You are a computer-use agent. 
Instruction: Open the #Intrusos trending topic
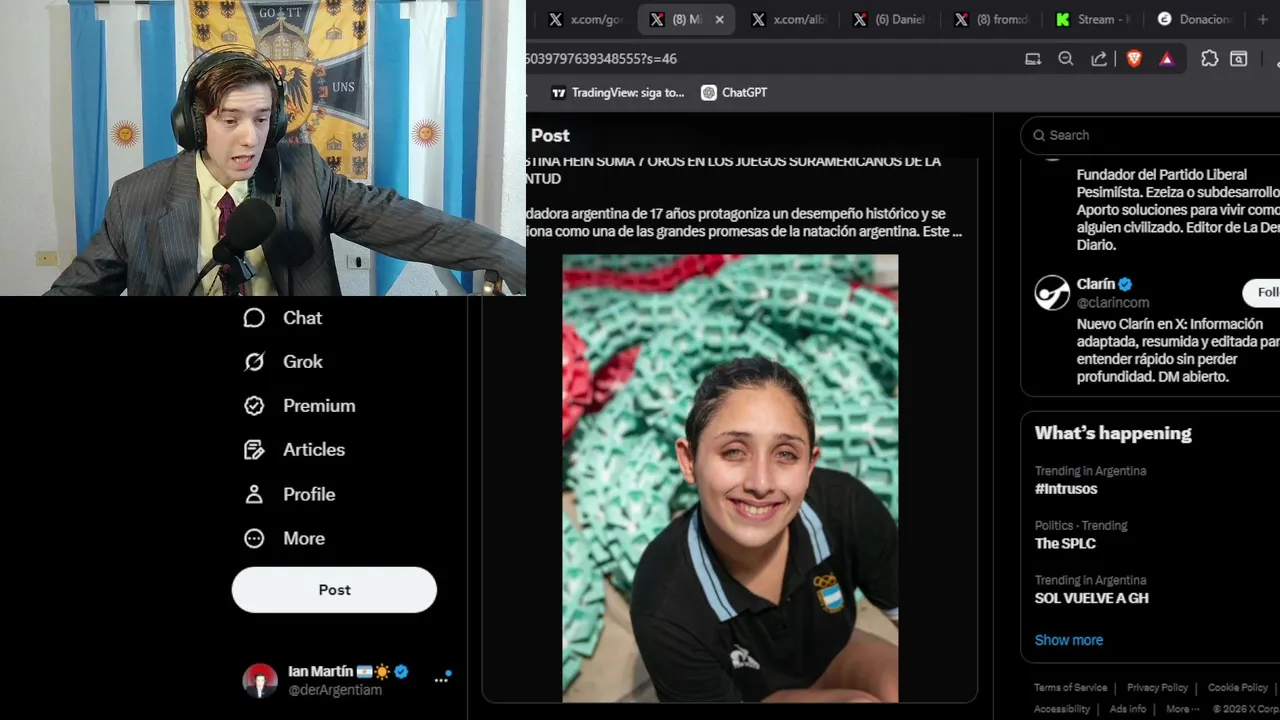(x=1066, y=489)
